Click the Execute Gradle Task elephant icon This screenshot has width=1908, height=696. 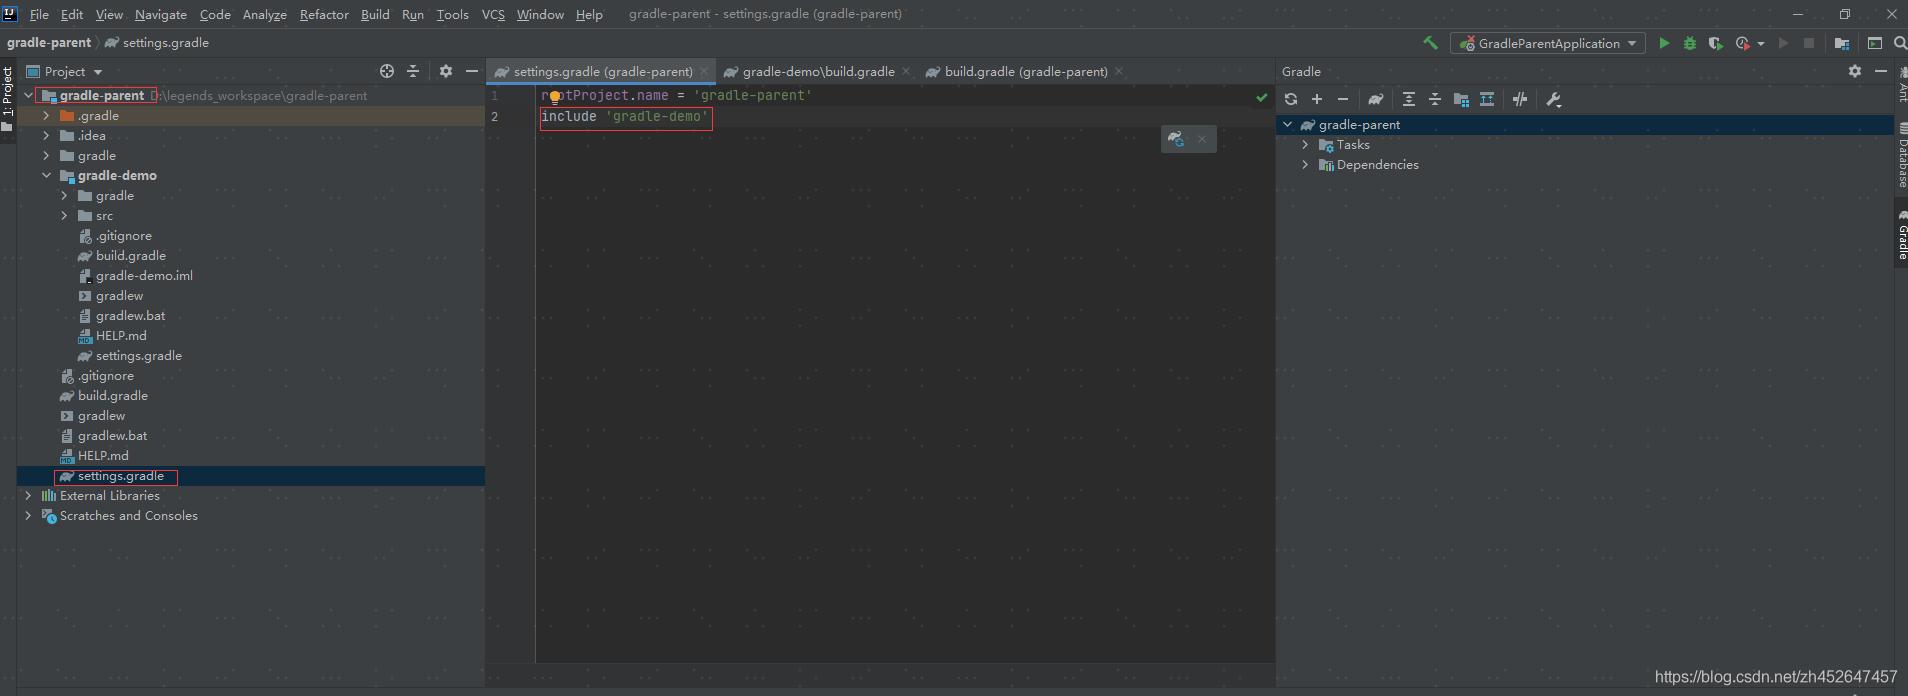click(x=1376, y=99)
